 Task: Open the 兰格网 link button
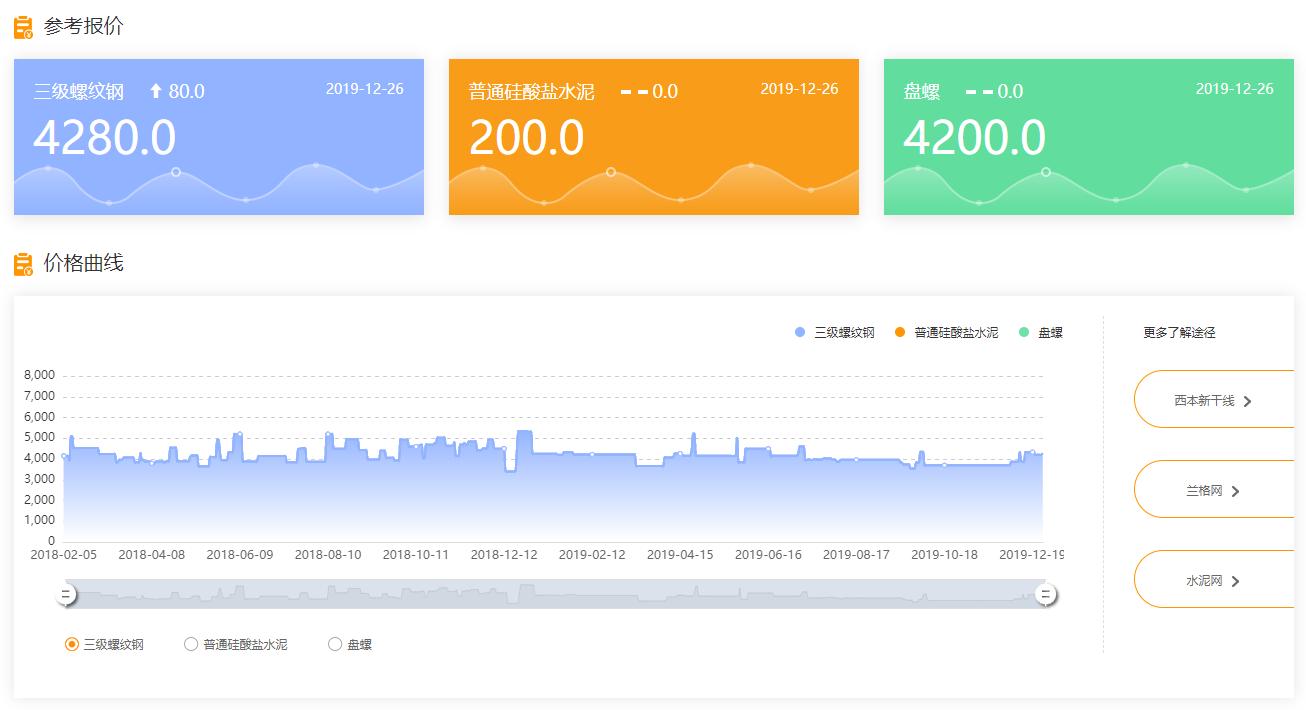[1213, 490]
